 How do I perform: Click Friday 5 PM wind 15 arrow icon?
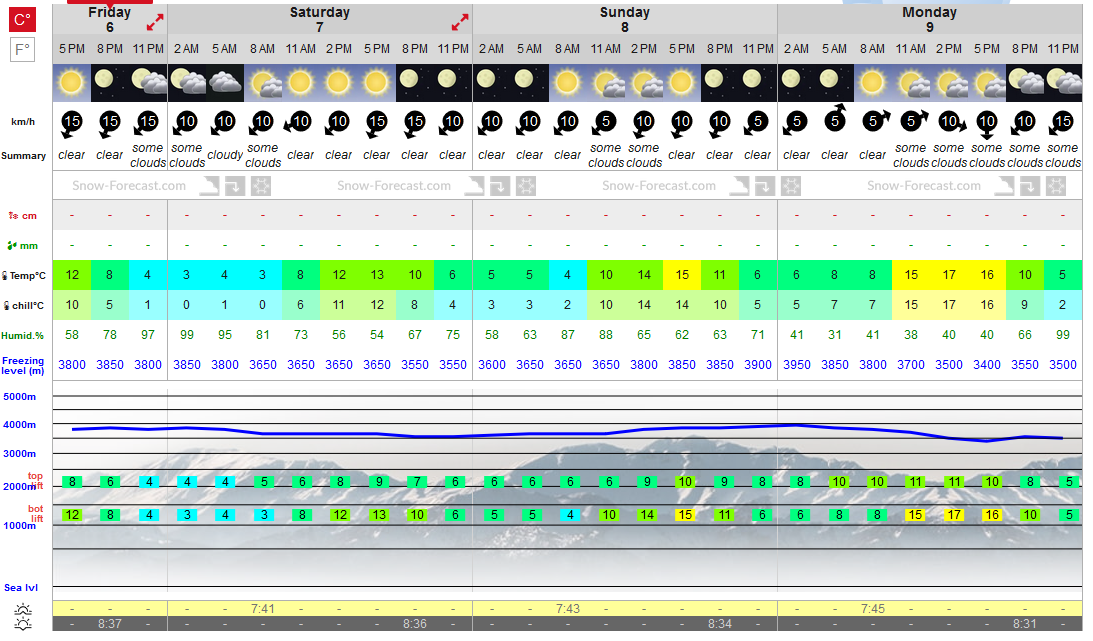(x=70, y=123)
